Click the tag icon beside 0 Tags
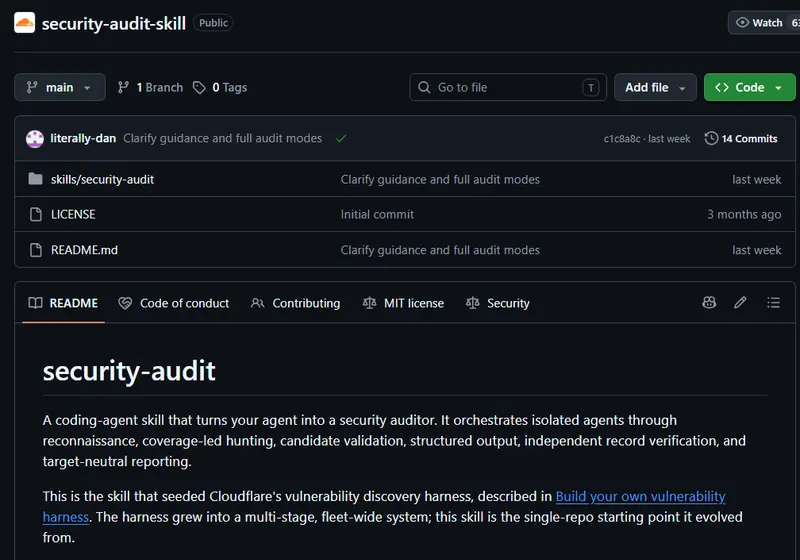The width and height of the screenshot is (800, 560). (x=199, y=88)
